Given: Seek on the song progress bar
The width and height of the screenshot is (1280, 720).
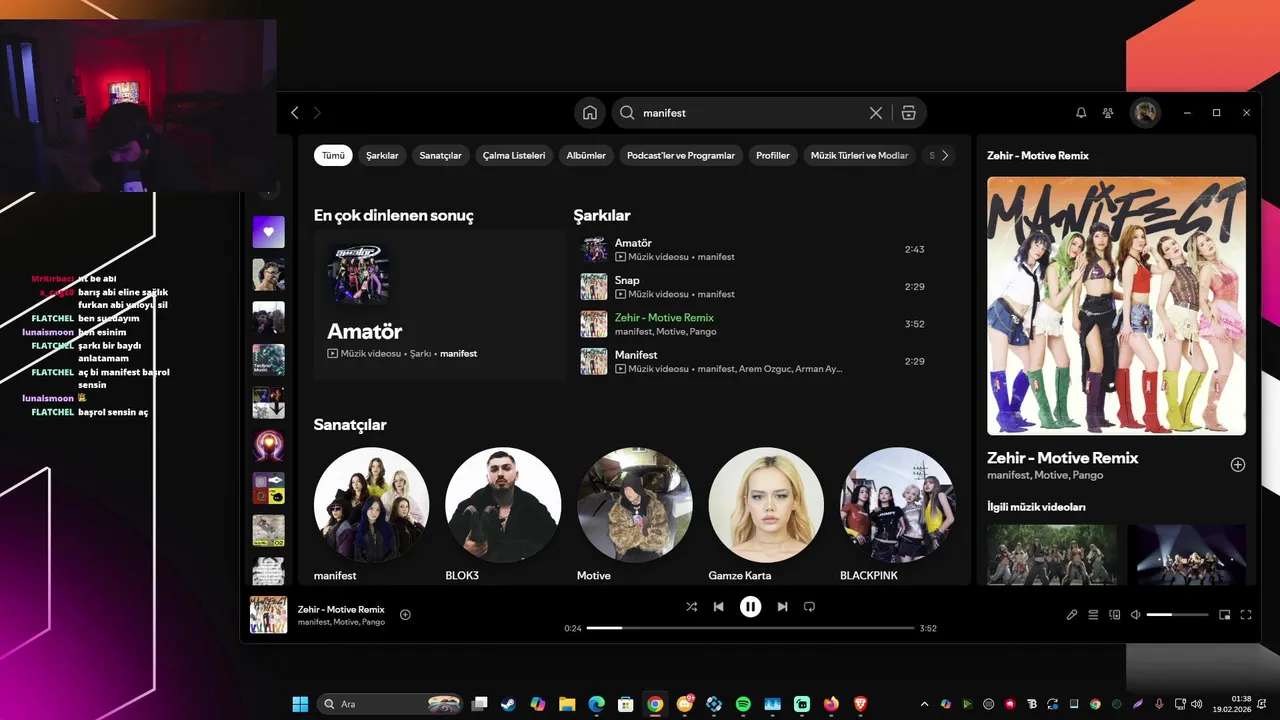Looking at the screenshot, I should point(750,628).
